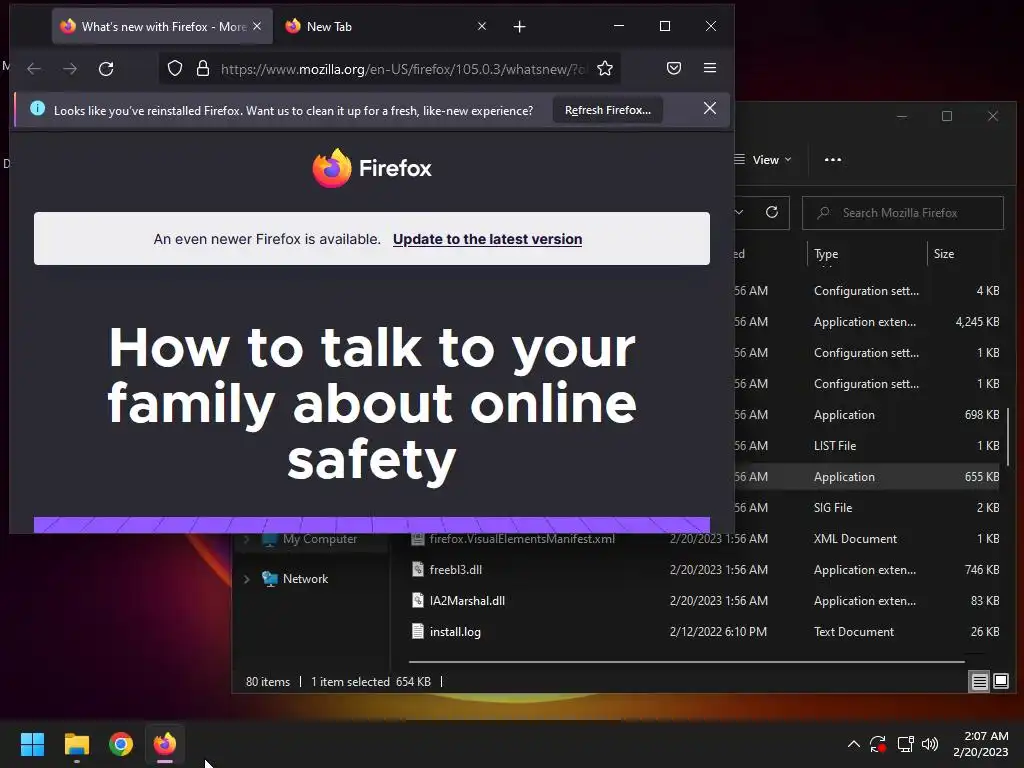The image size is (1024, 768).
Task: Click Search Mozilla Firefox field
Action: 903,213
